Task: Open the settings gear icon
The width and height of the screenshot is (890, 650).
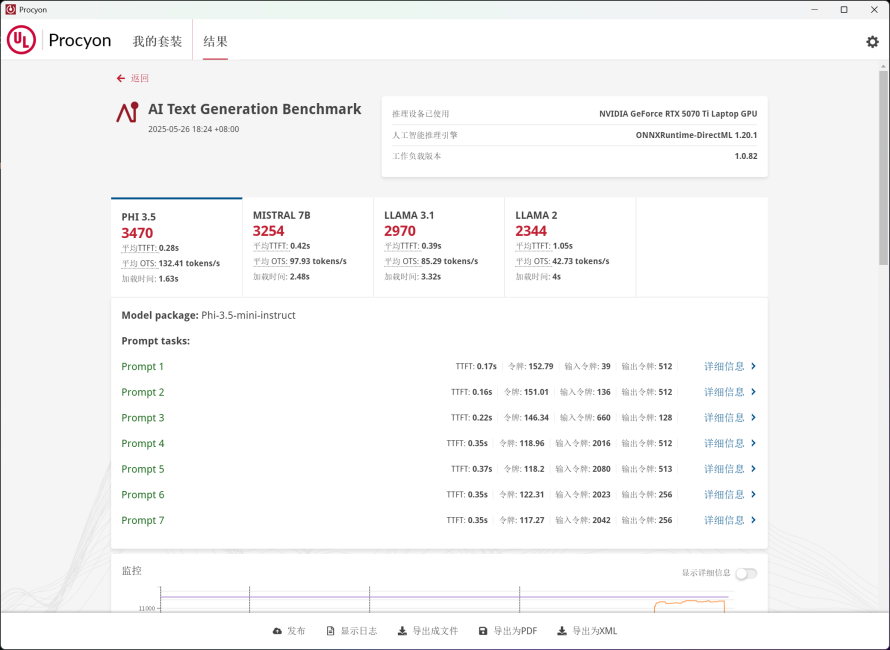Action: (872, 41)
